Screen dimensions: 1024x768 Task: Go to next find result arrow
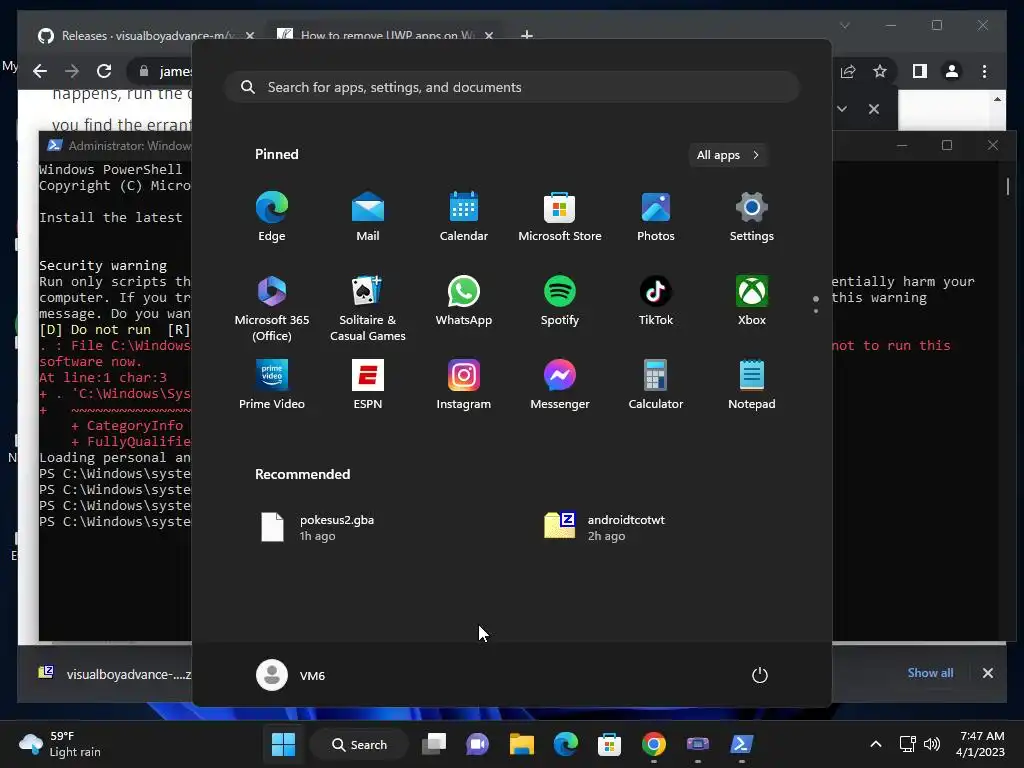coord(842,109)
